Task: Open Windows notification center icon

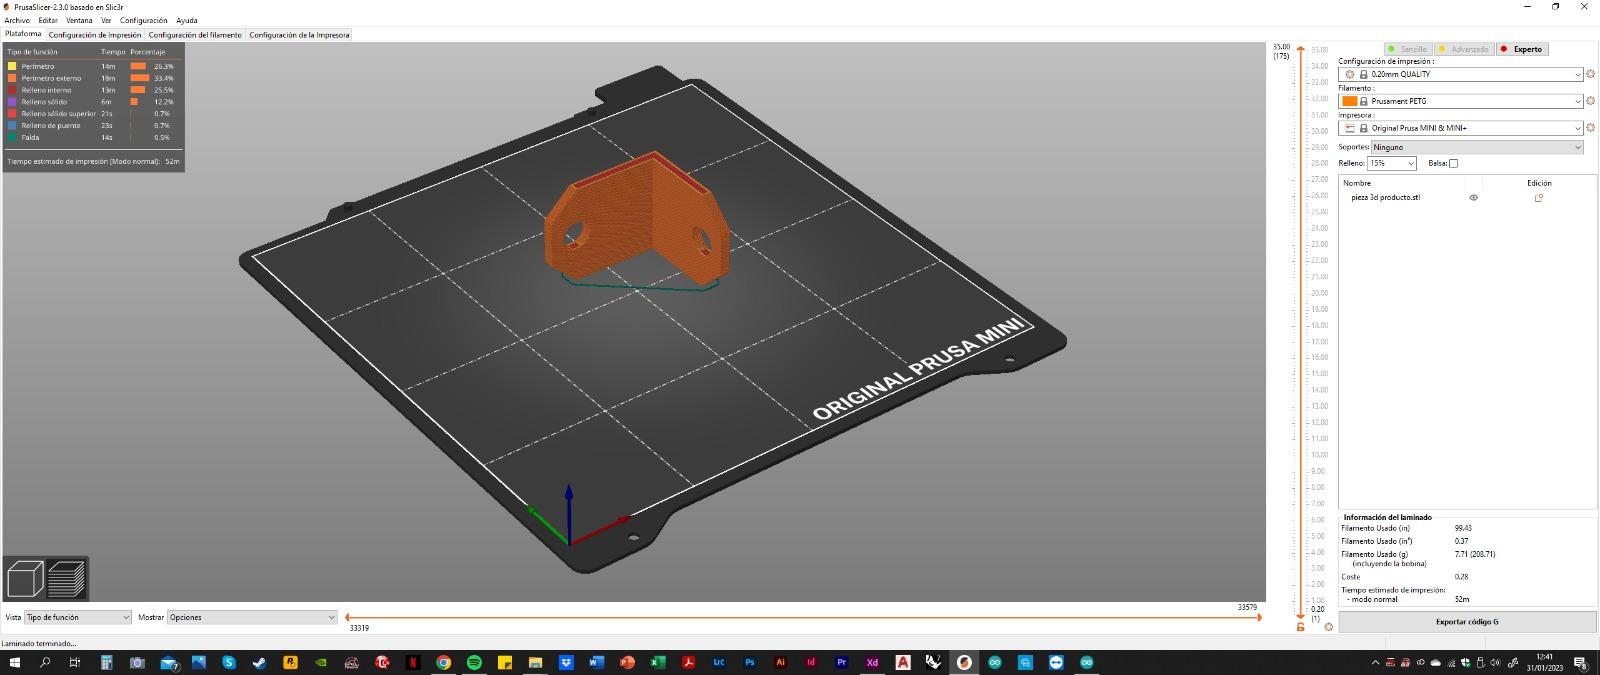Action: click(x=1581, y=662)
